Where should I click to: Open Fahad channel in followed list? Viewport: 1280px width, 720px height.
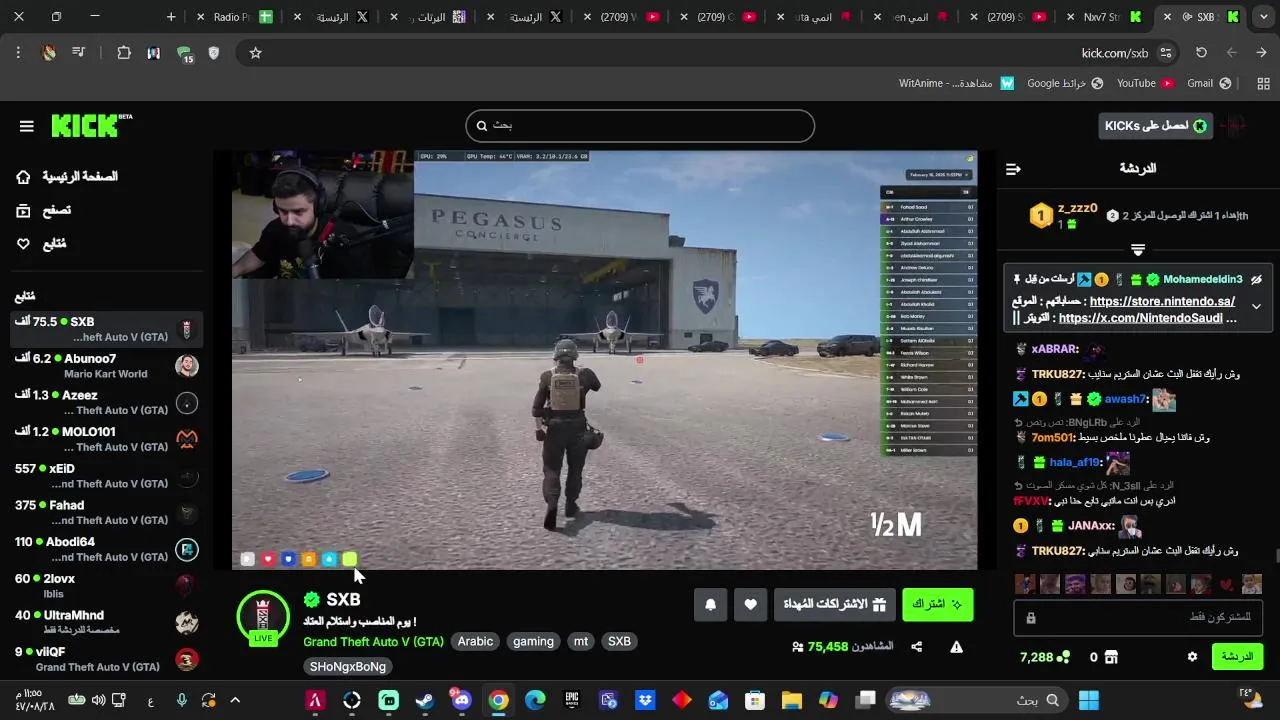click(x=106, y=512)
